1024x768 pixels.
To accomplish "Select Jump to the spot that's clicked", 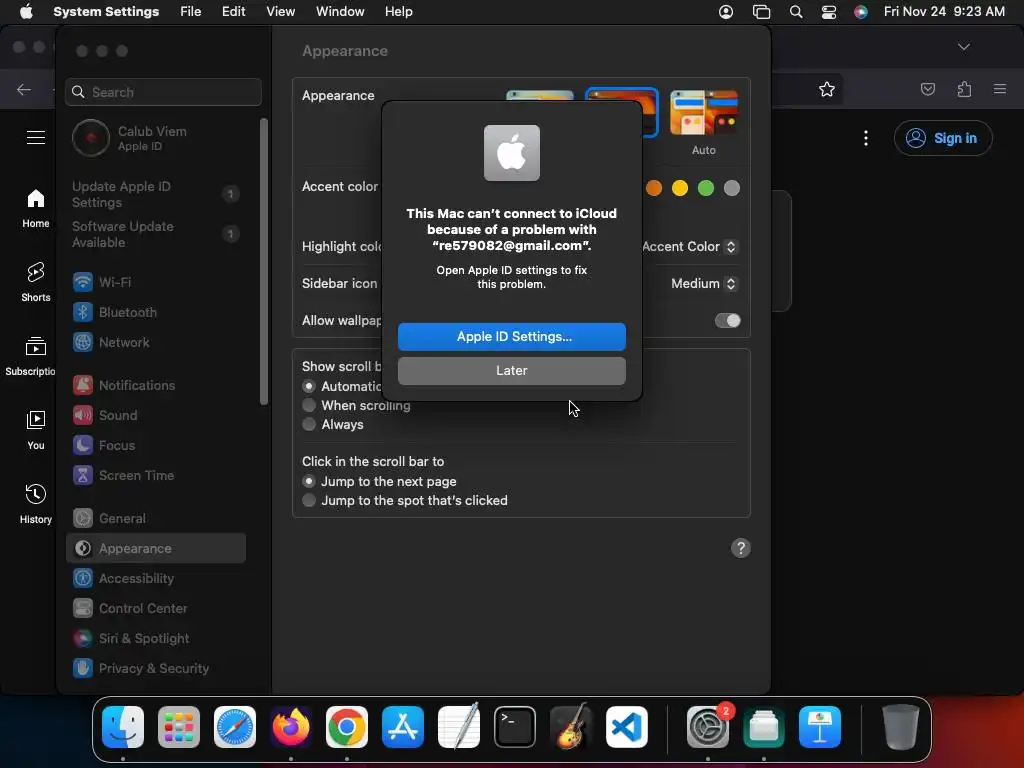I will click(309, 500).
